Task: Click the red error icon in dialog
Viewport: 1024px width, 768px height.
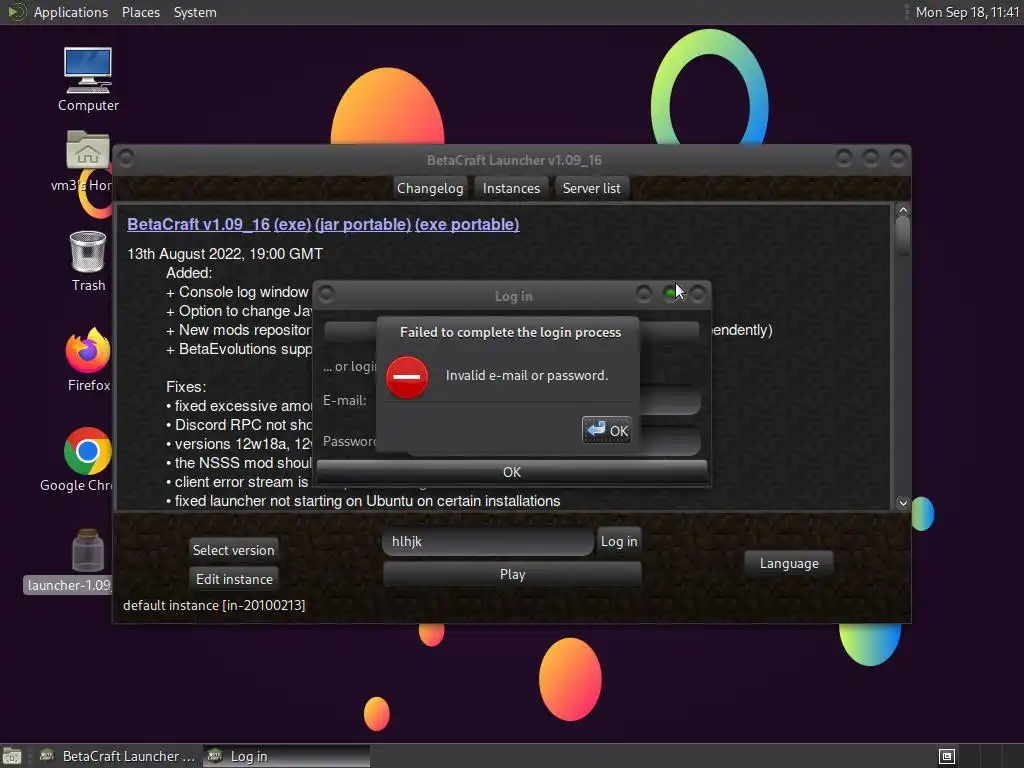Action: 407,377
